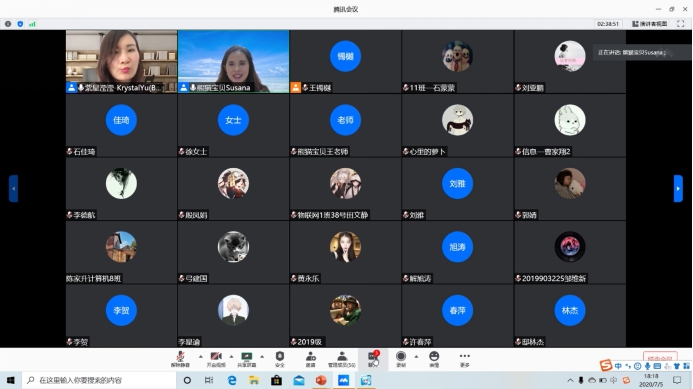Click the End Meeting button
The height and width of the screenshot is (389, 693).
pyautogui.click(x=660, y=357)
